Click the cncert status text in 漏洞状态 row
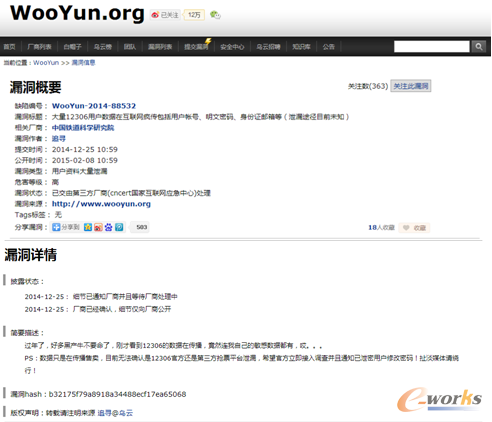492x422 pixels. point(131,193)
